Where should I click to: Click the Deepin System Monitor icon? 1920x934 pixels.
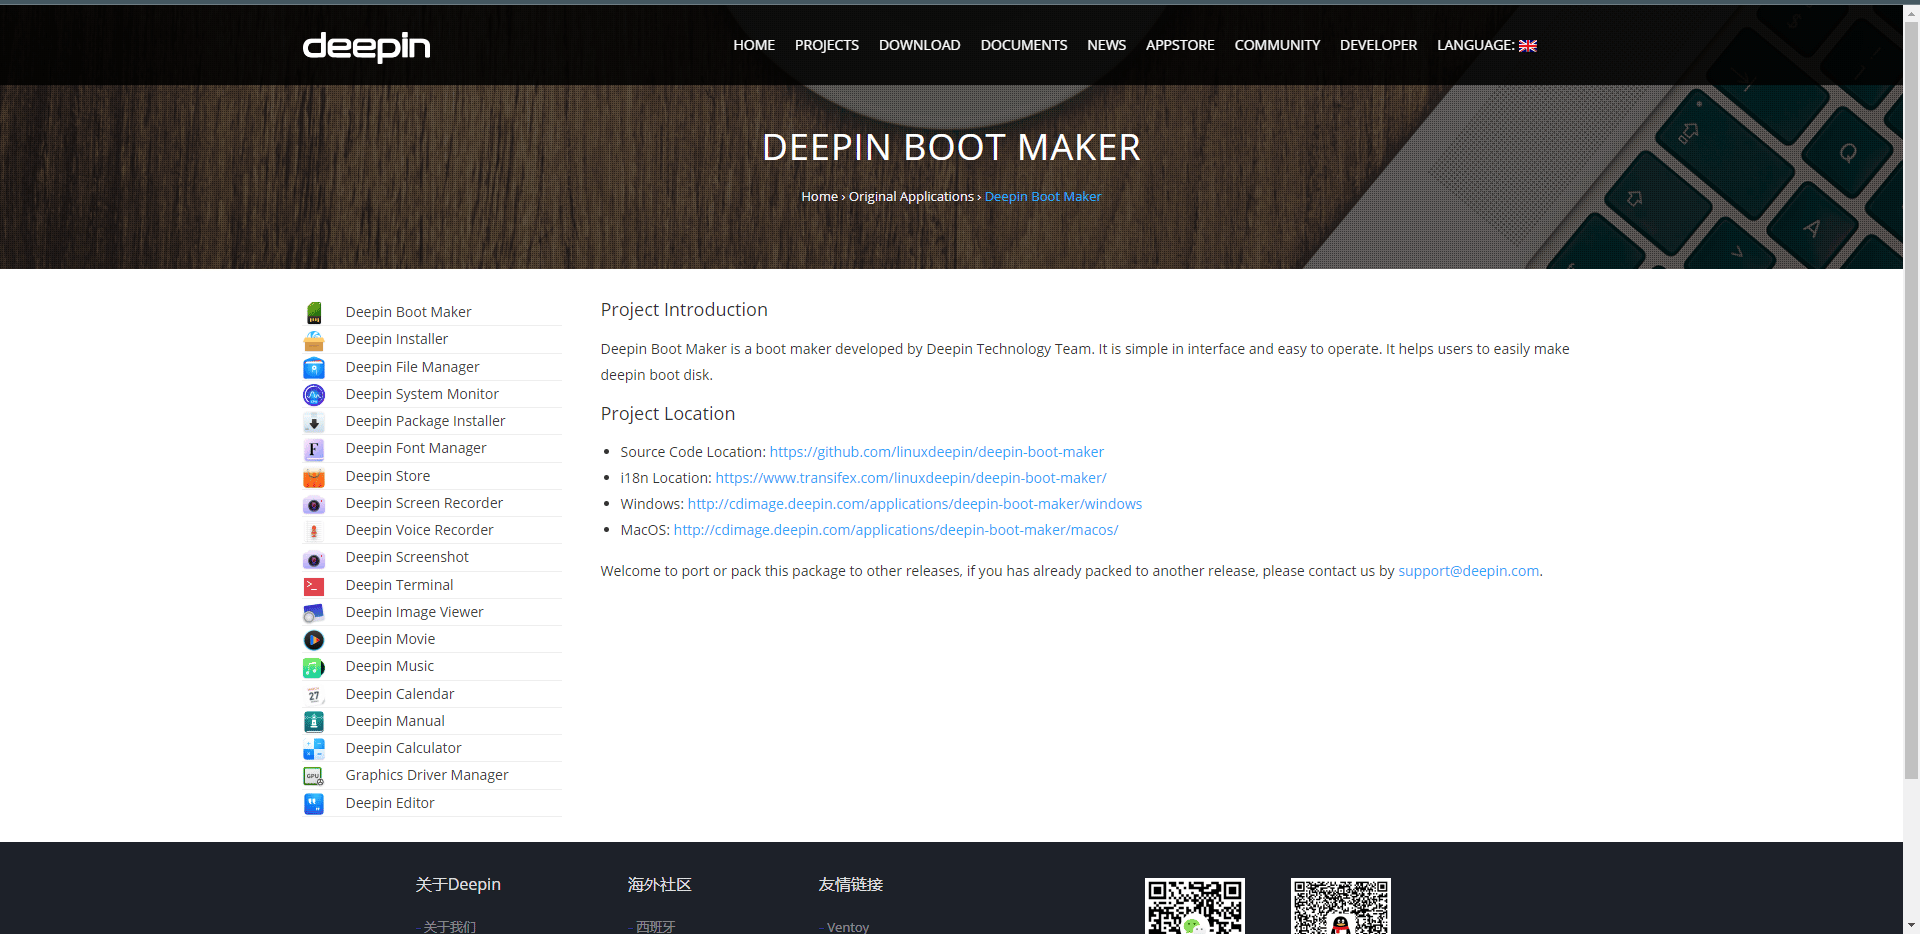[x=314, y=395]
